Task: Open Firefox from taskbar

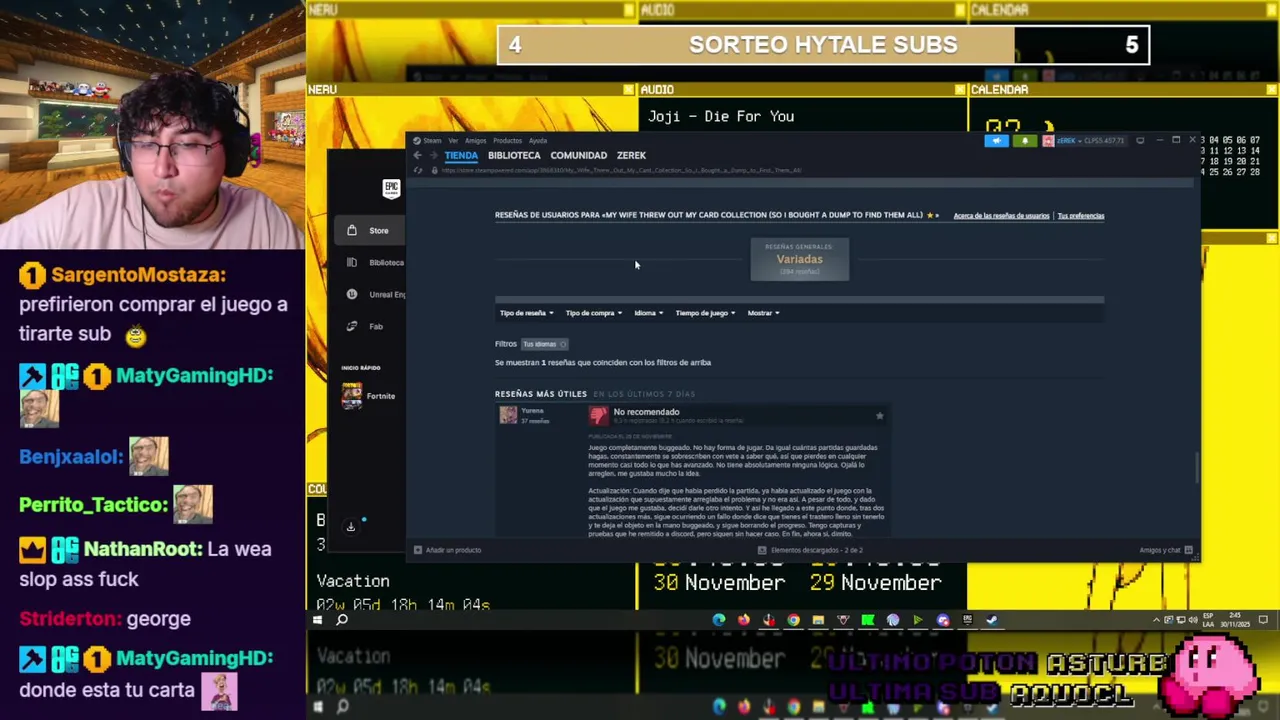Action: [x=744, y=620]
